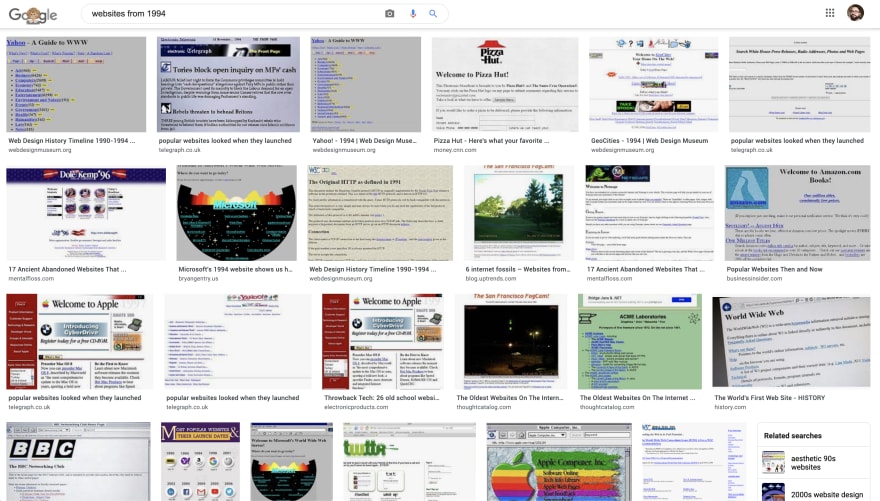The height and width of the screenshot is (501, 880).
Task: Open the 'Most Popular Websites' launch dates thumbnail
Action: click(200, 462)
